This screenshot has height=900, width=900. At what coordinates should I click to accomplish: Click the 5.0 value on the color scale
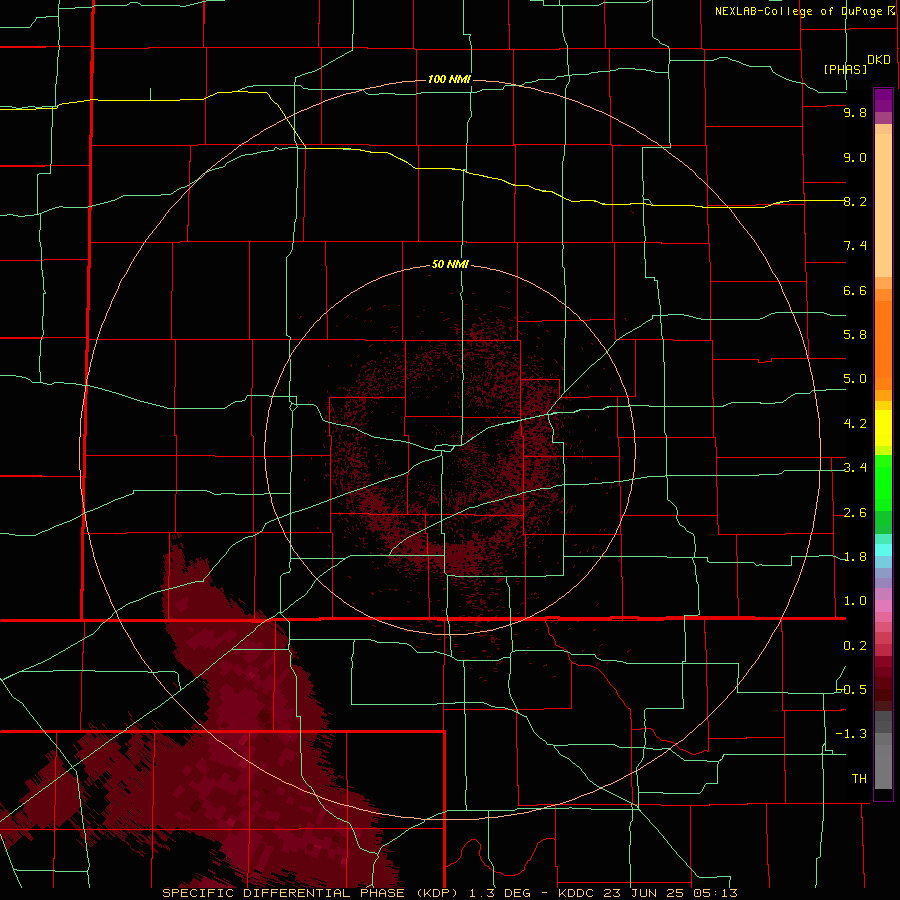tap(855, 379)
